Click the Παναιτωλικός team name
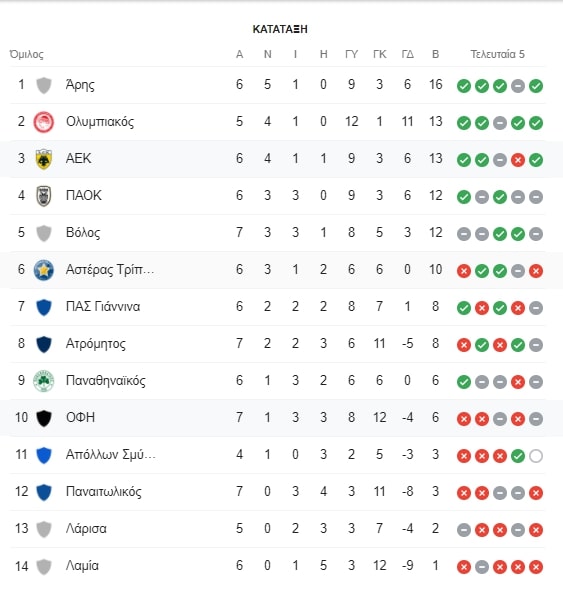Viewport: 563px width, 592px height. tap(104, 492)
